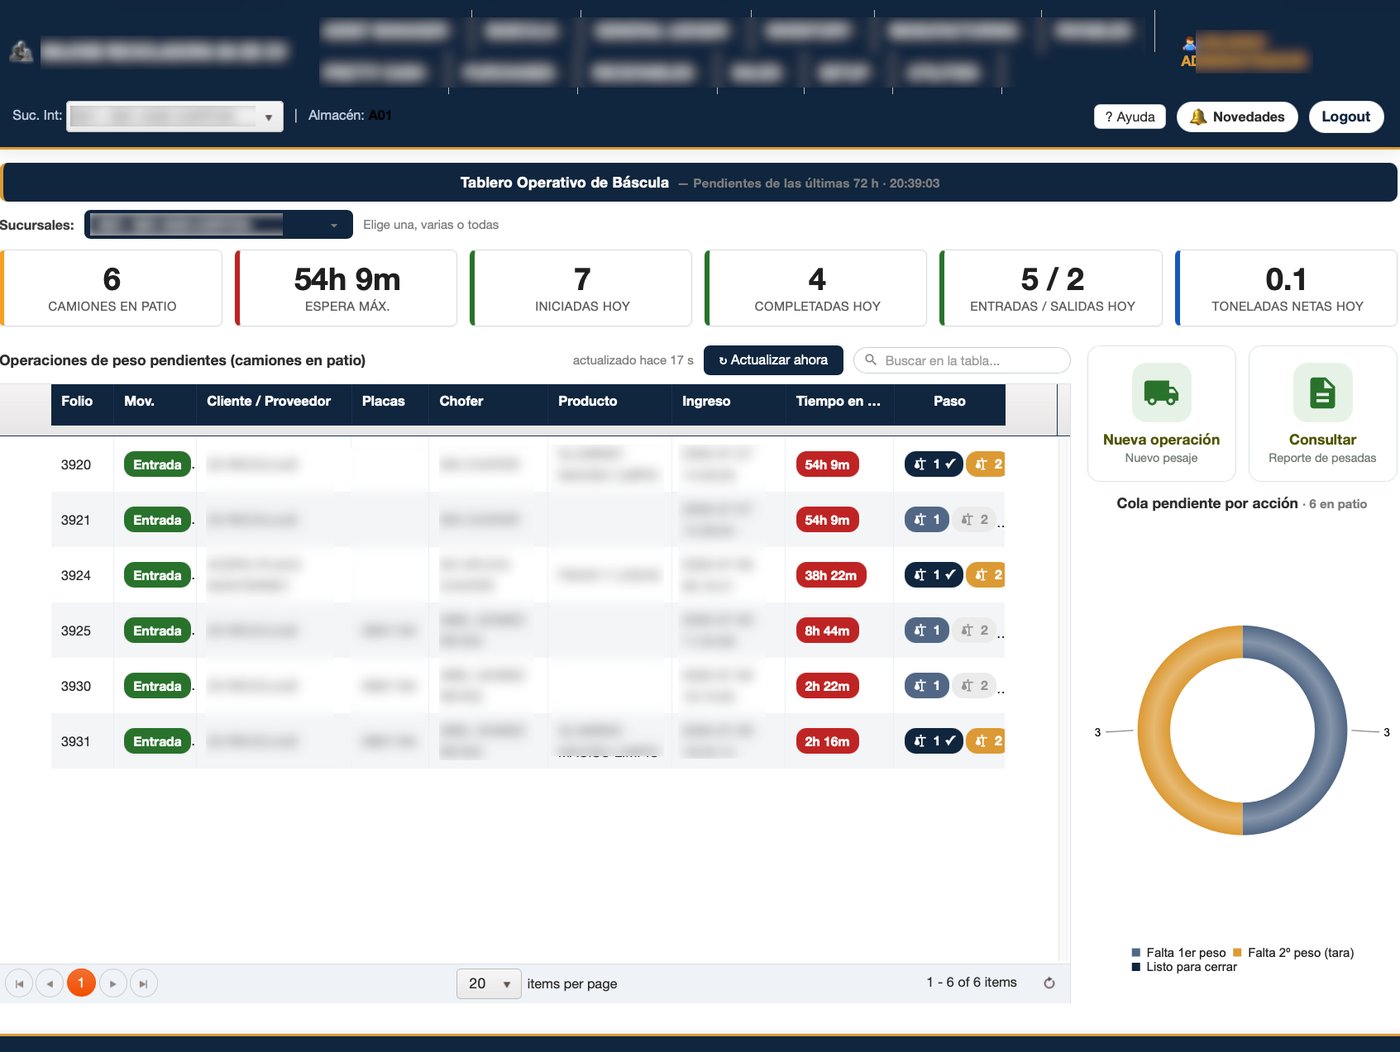
Task: Refresh table with Actualizar ahora
Action: pos(773,360)
